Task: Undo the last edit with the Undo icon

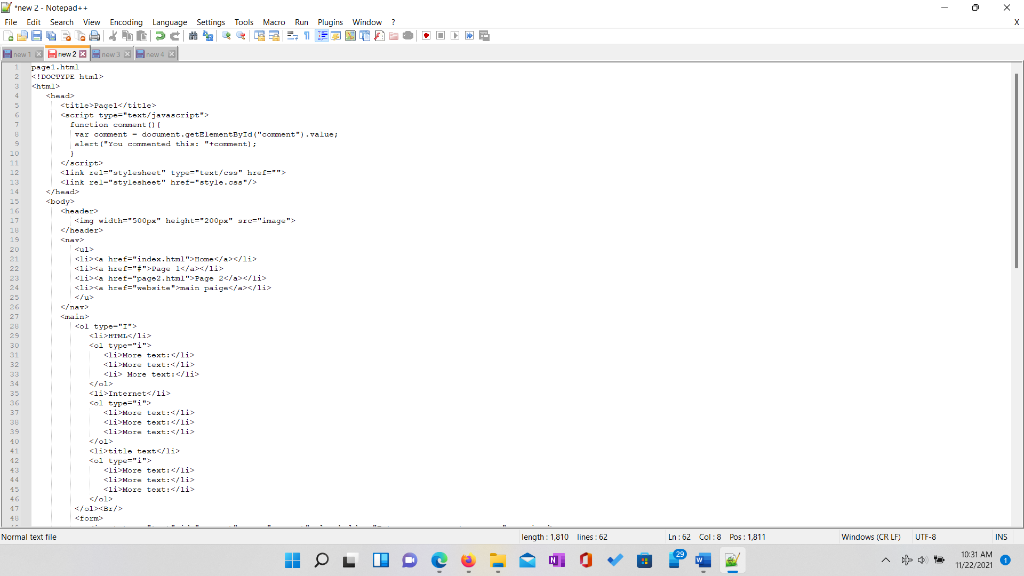Action: point(161,35)
